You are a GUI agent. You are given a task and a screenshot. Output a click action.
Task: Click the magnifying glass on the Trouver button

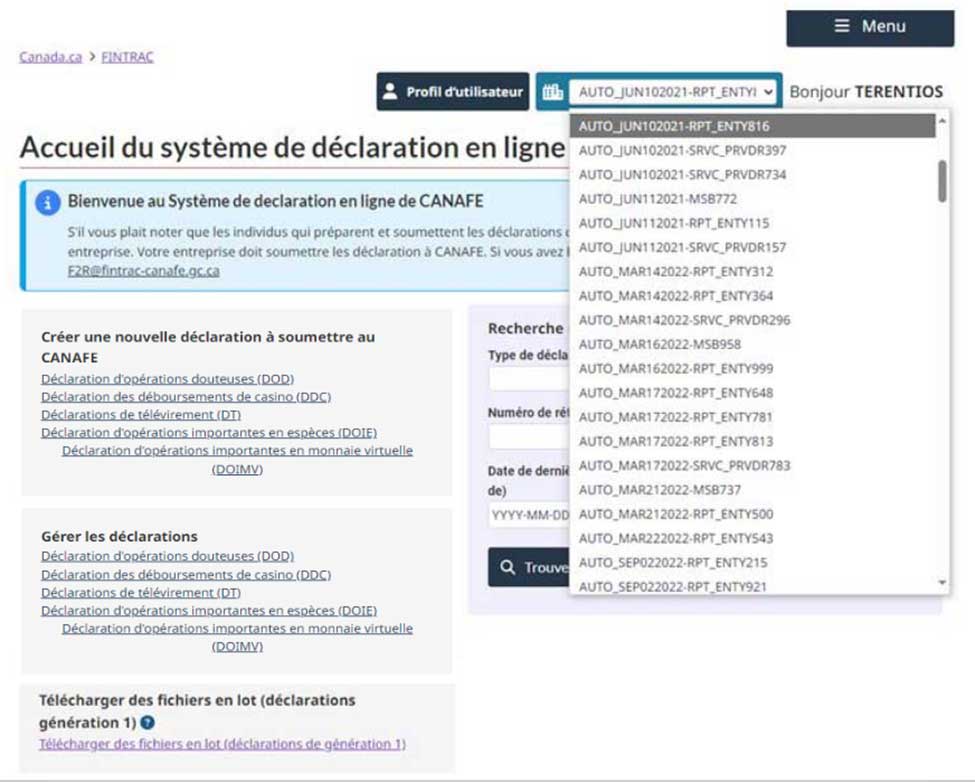508,566
